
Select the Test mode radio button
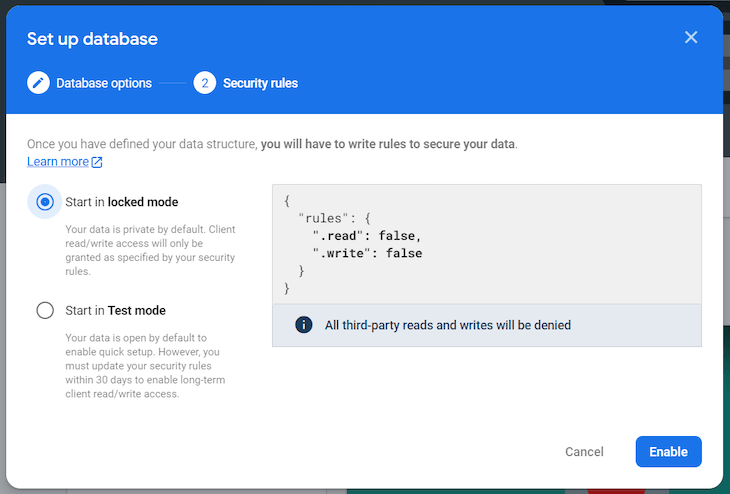coord(45,310)
